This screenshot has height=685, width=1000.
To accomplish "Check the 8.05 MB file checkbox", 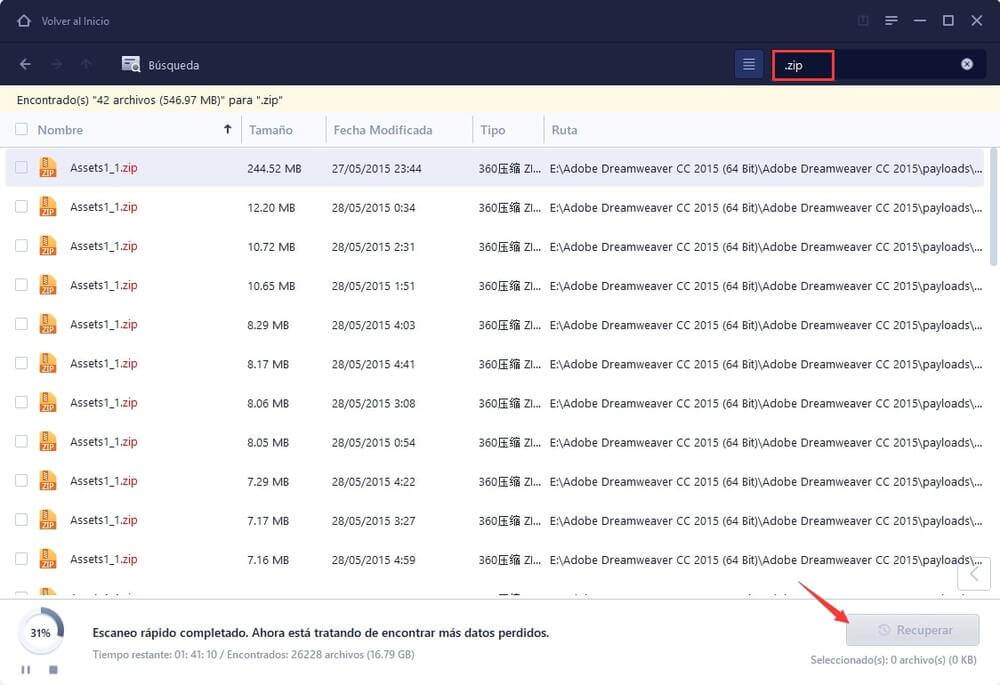I will (21, 441).
